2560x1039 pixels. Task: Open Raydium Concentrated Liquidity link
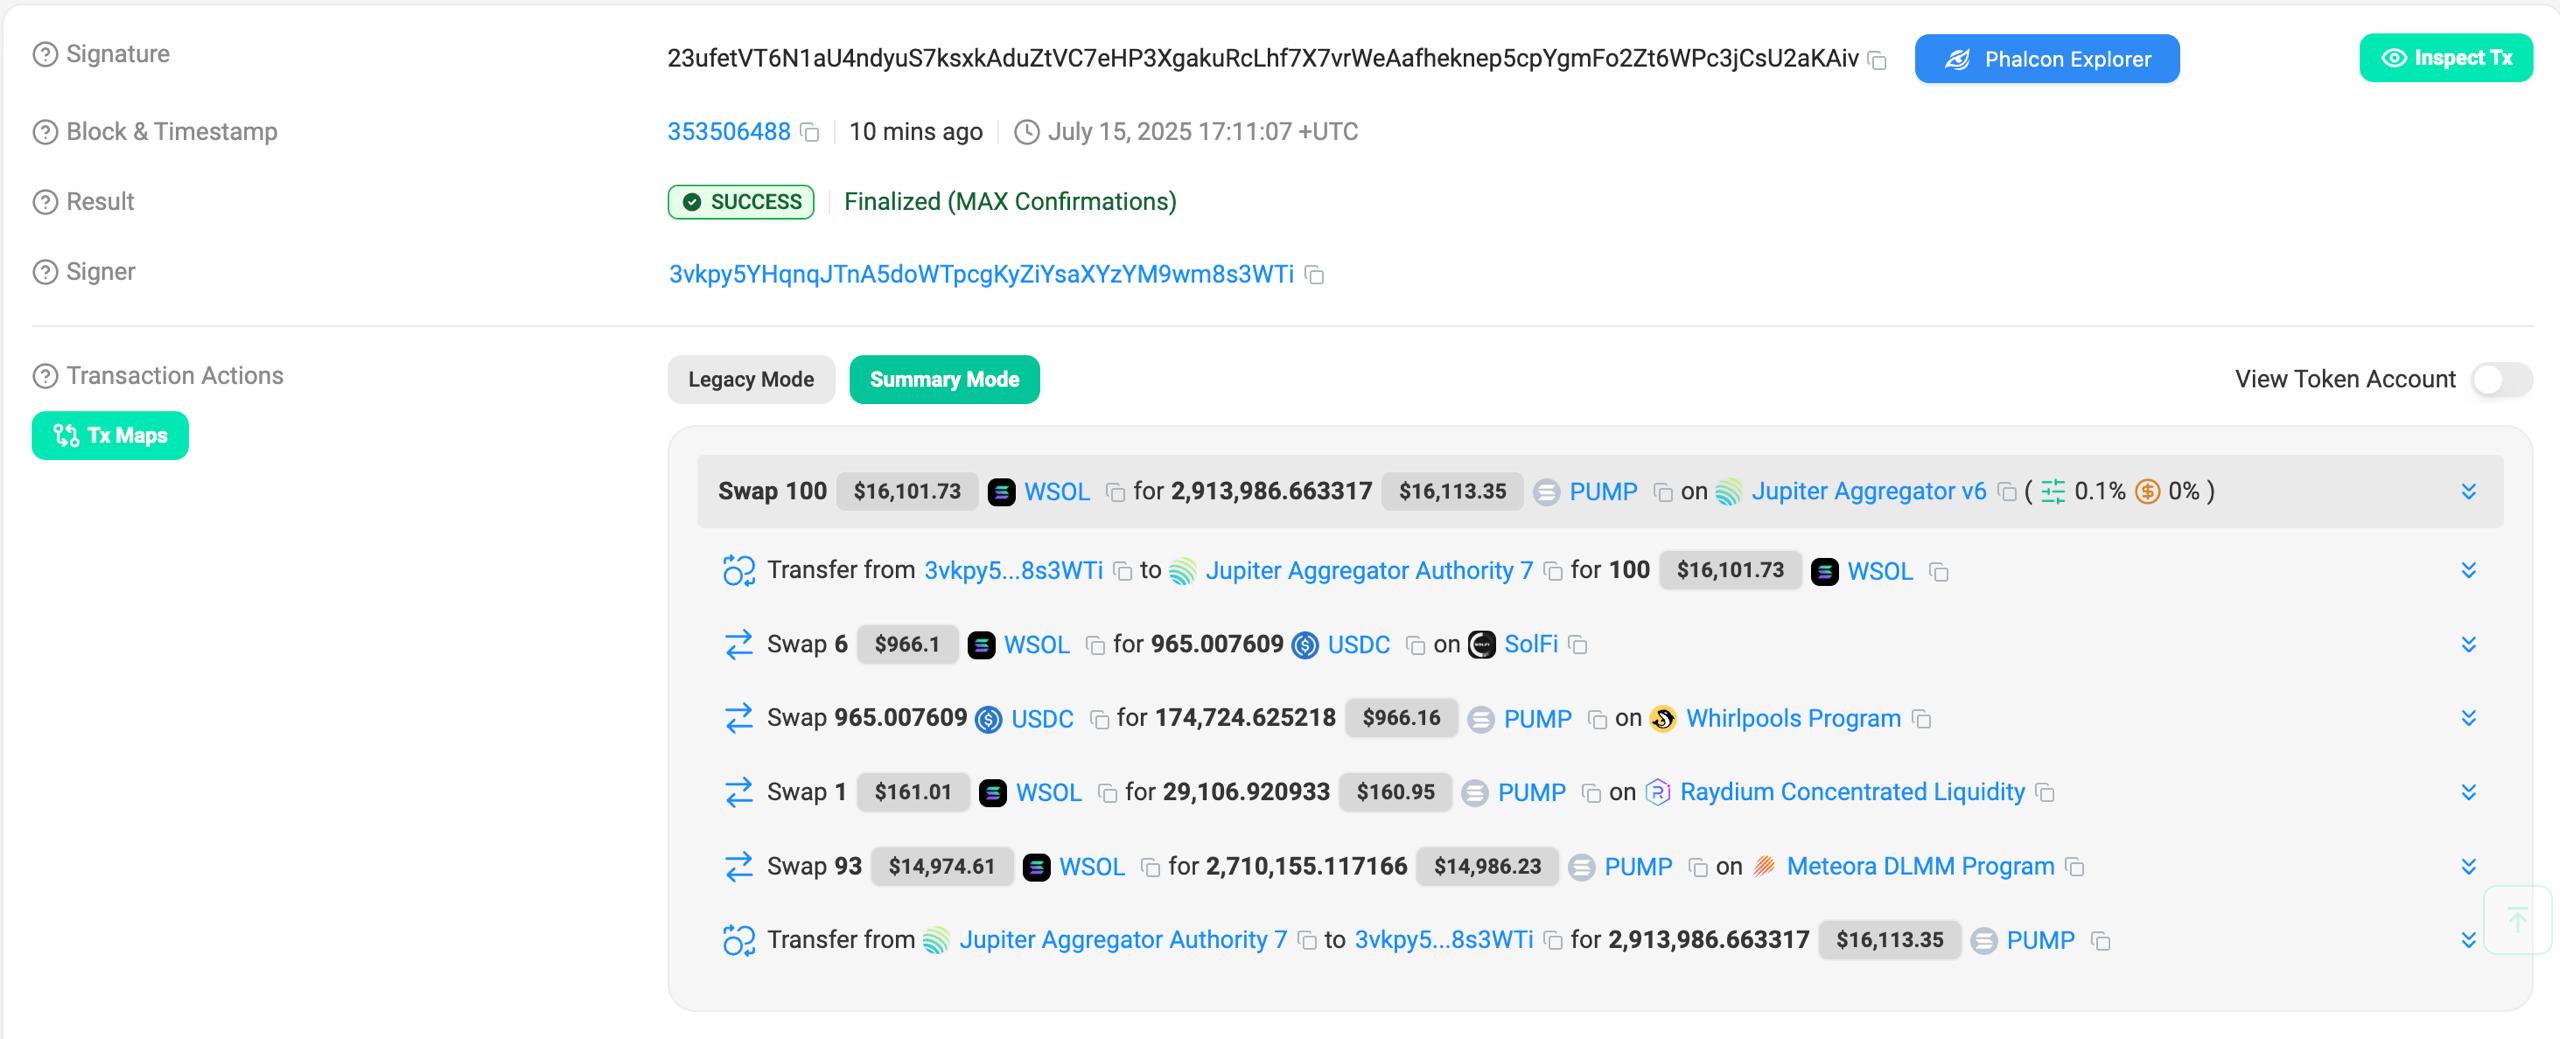1852,792
